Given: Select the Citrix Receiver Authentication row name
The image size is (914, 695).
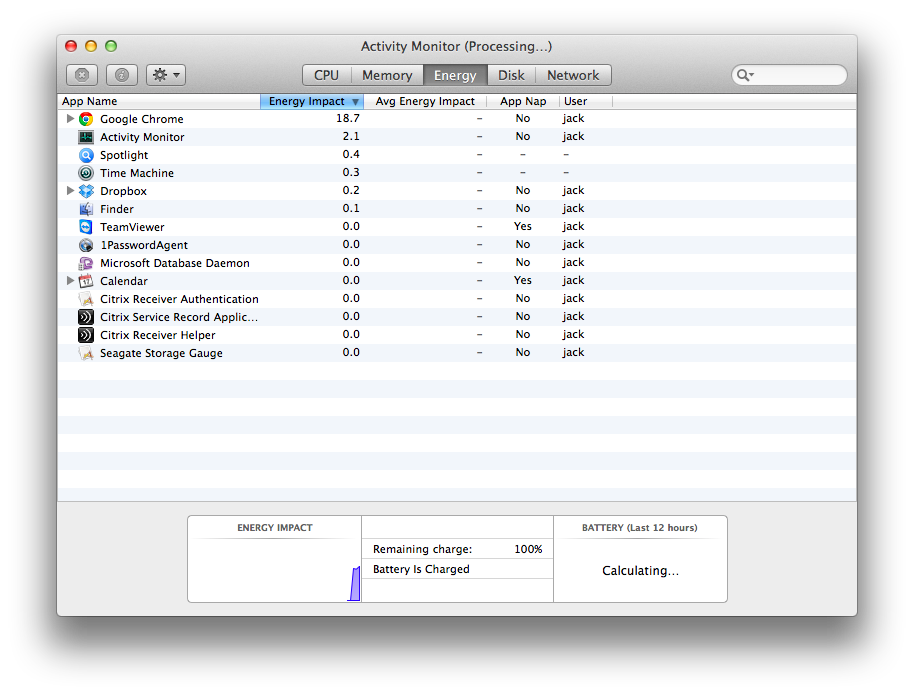Looking at the screenshot, I should coord(180,299).
